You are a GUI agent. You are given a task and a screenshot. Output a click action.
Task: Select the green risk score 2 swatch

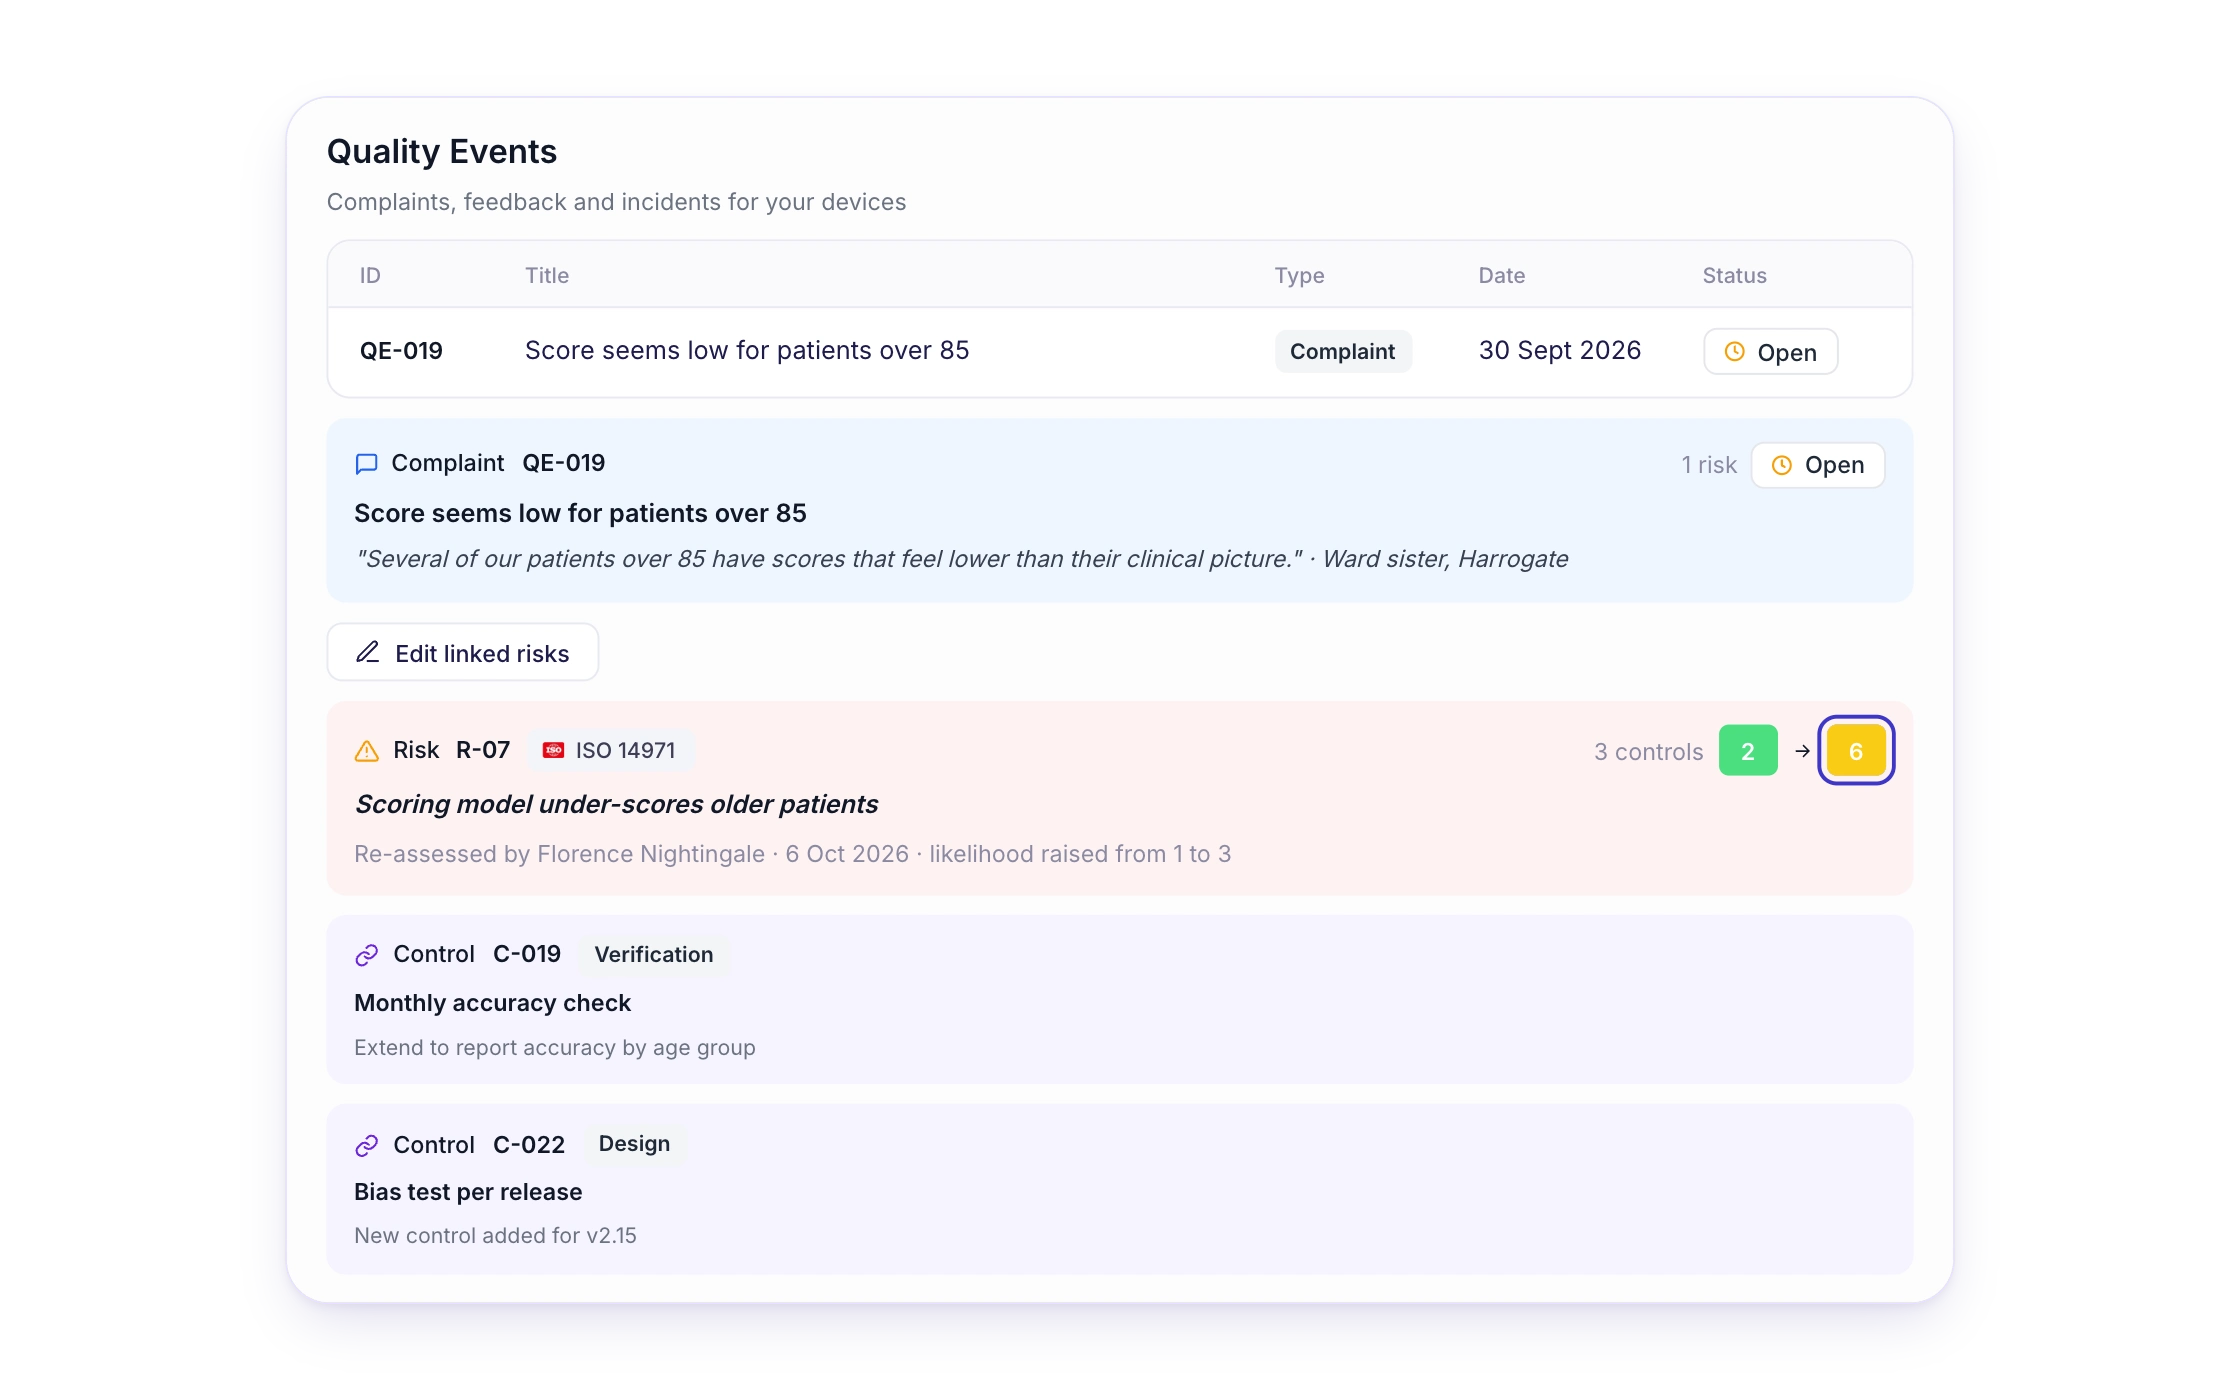1748,751
